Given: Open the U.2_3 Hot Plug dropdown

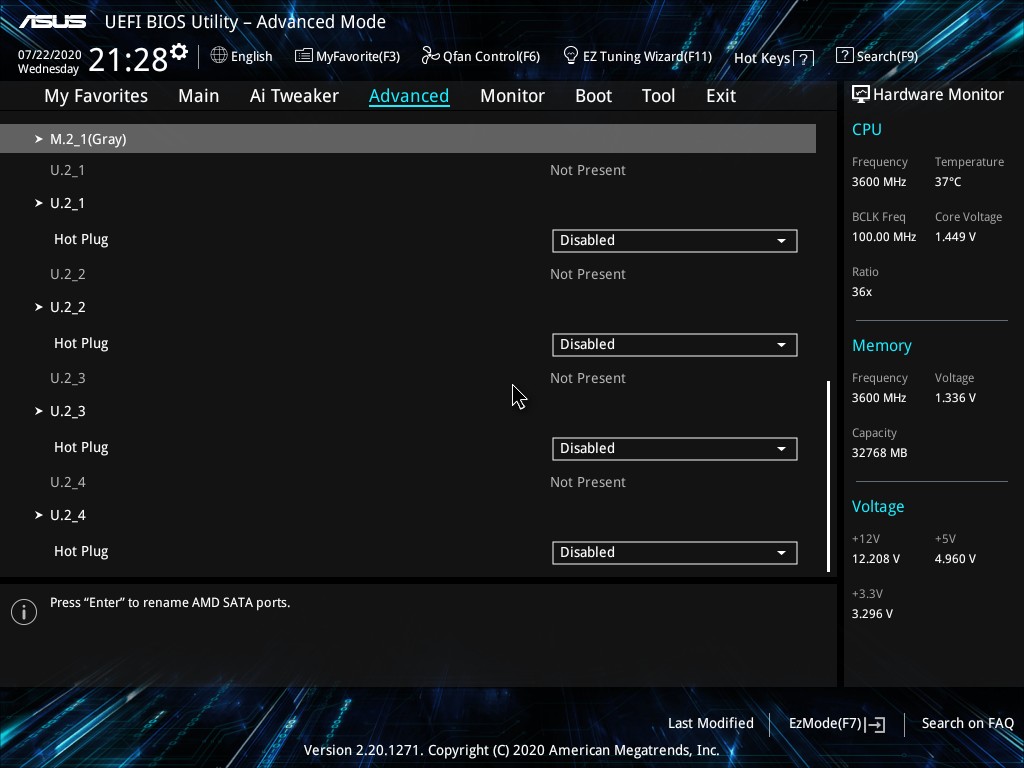Looking at the screenshot, I should [x=674, y=449].
